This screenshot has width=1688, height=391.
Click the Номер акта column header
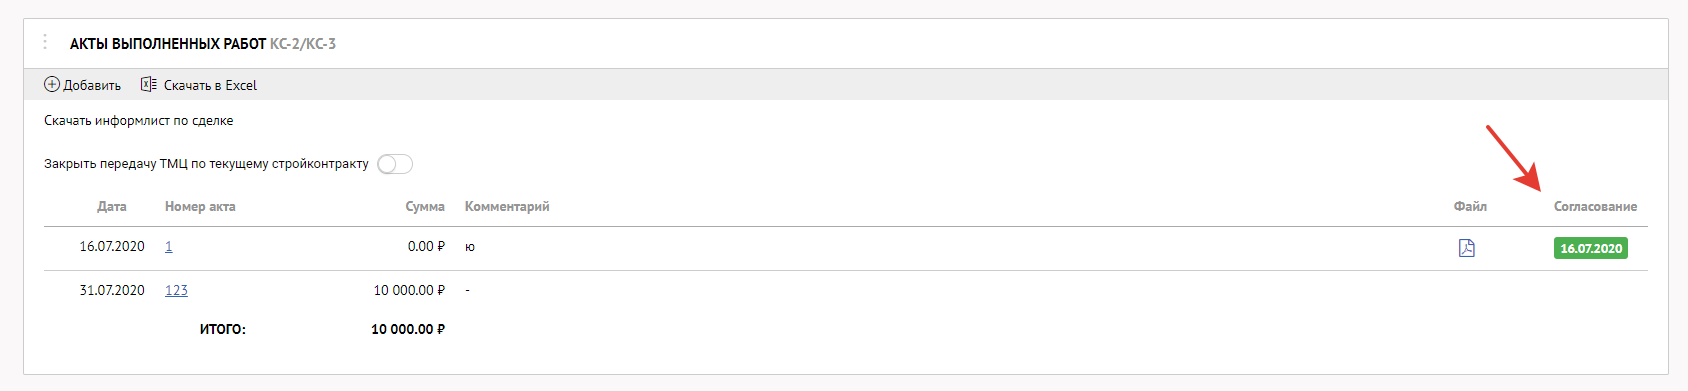tap(200, 206)
